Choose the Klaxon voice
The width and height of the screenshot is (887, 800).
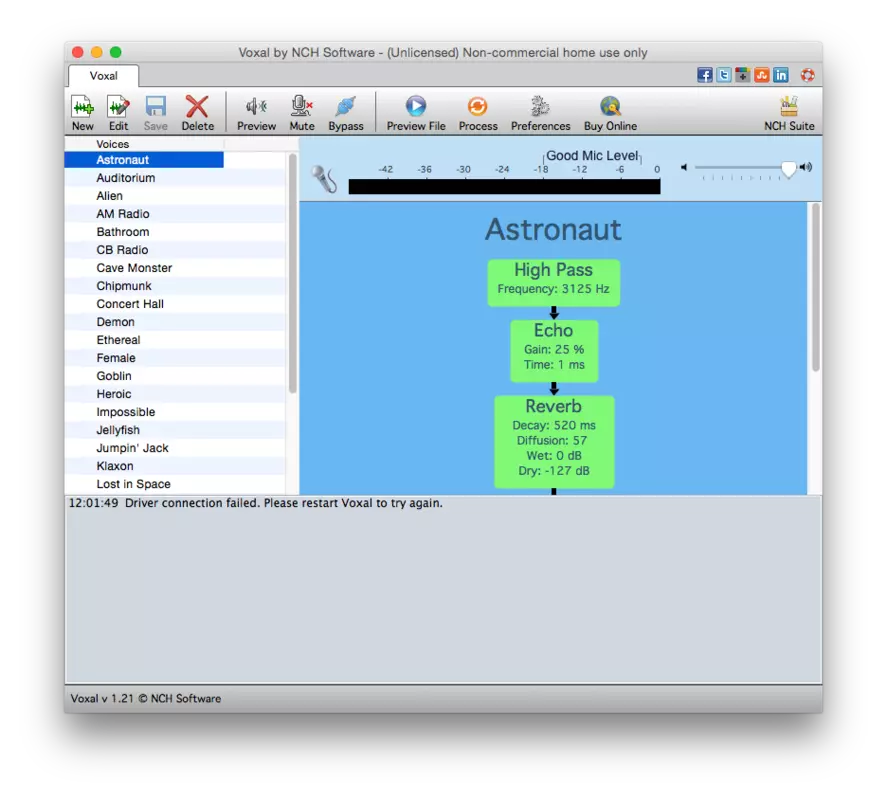pyautogui.click(x=175, y=467)
